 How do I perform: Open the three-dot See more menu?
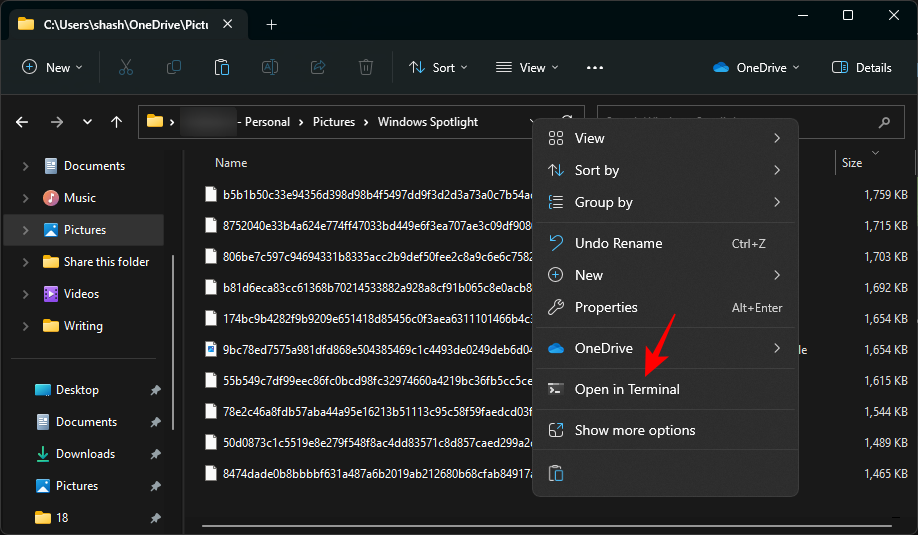point(595,68)
